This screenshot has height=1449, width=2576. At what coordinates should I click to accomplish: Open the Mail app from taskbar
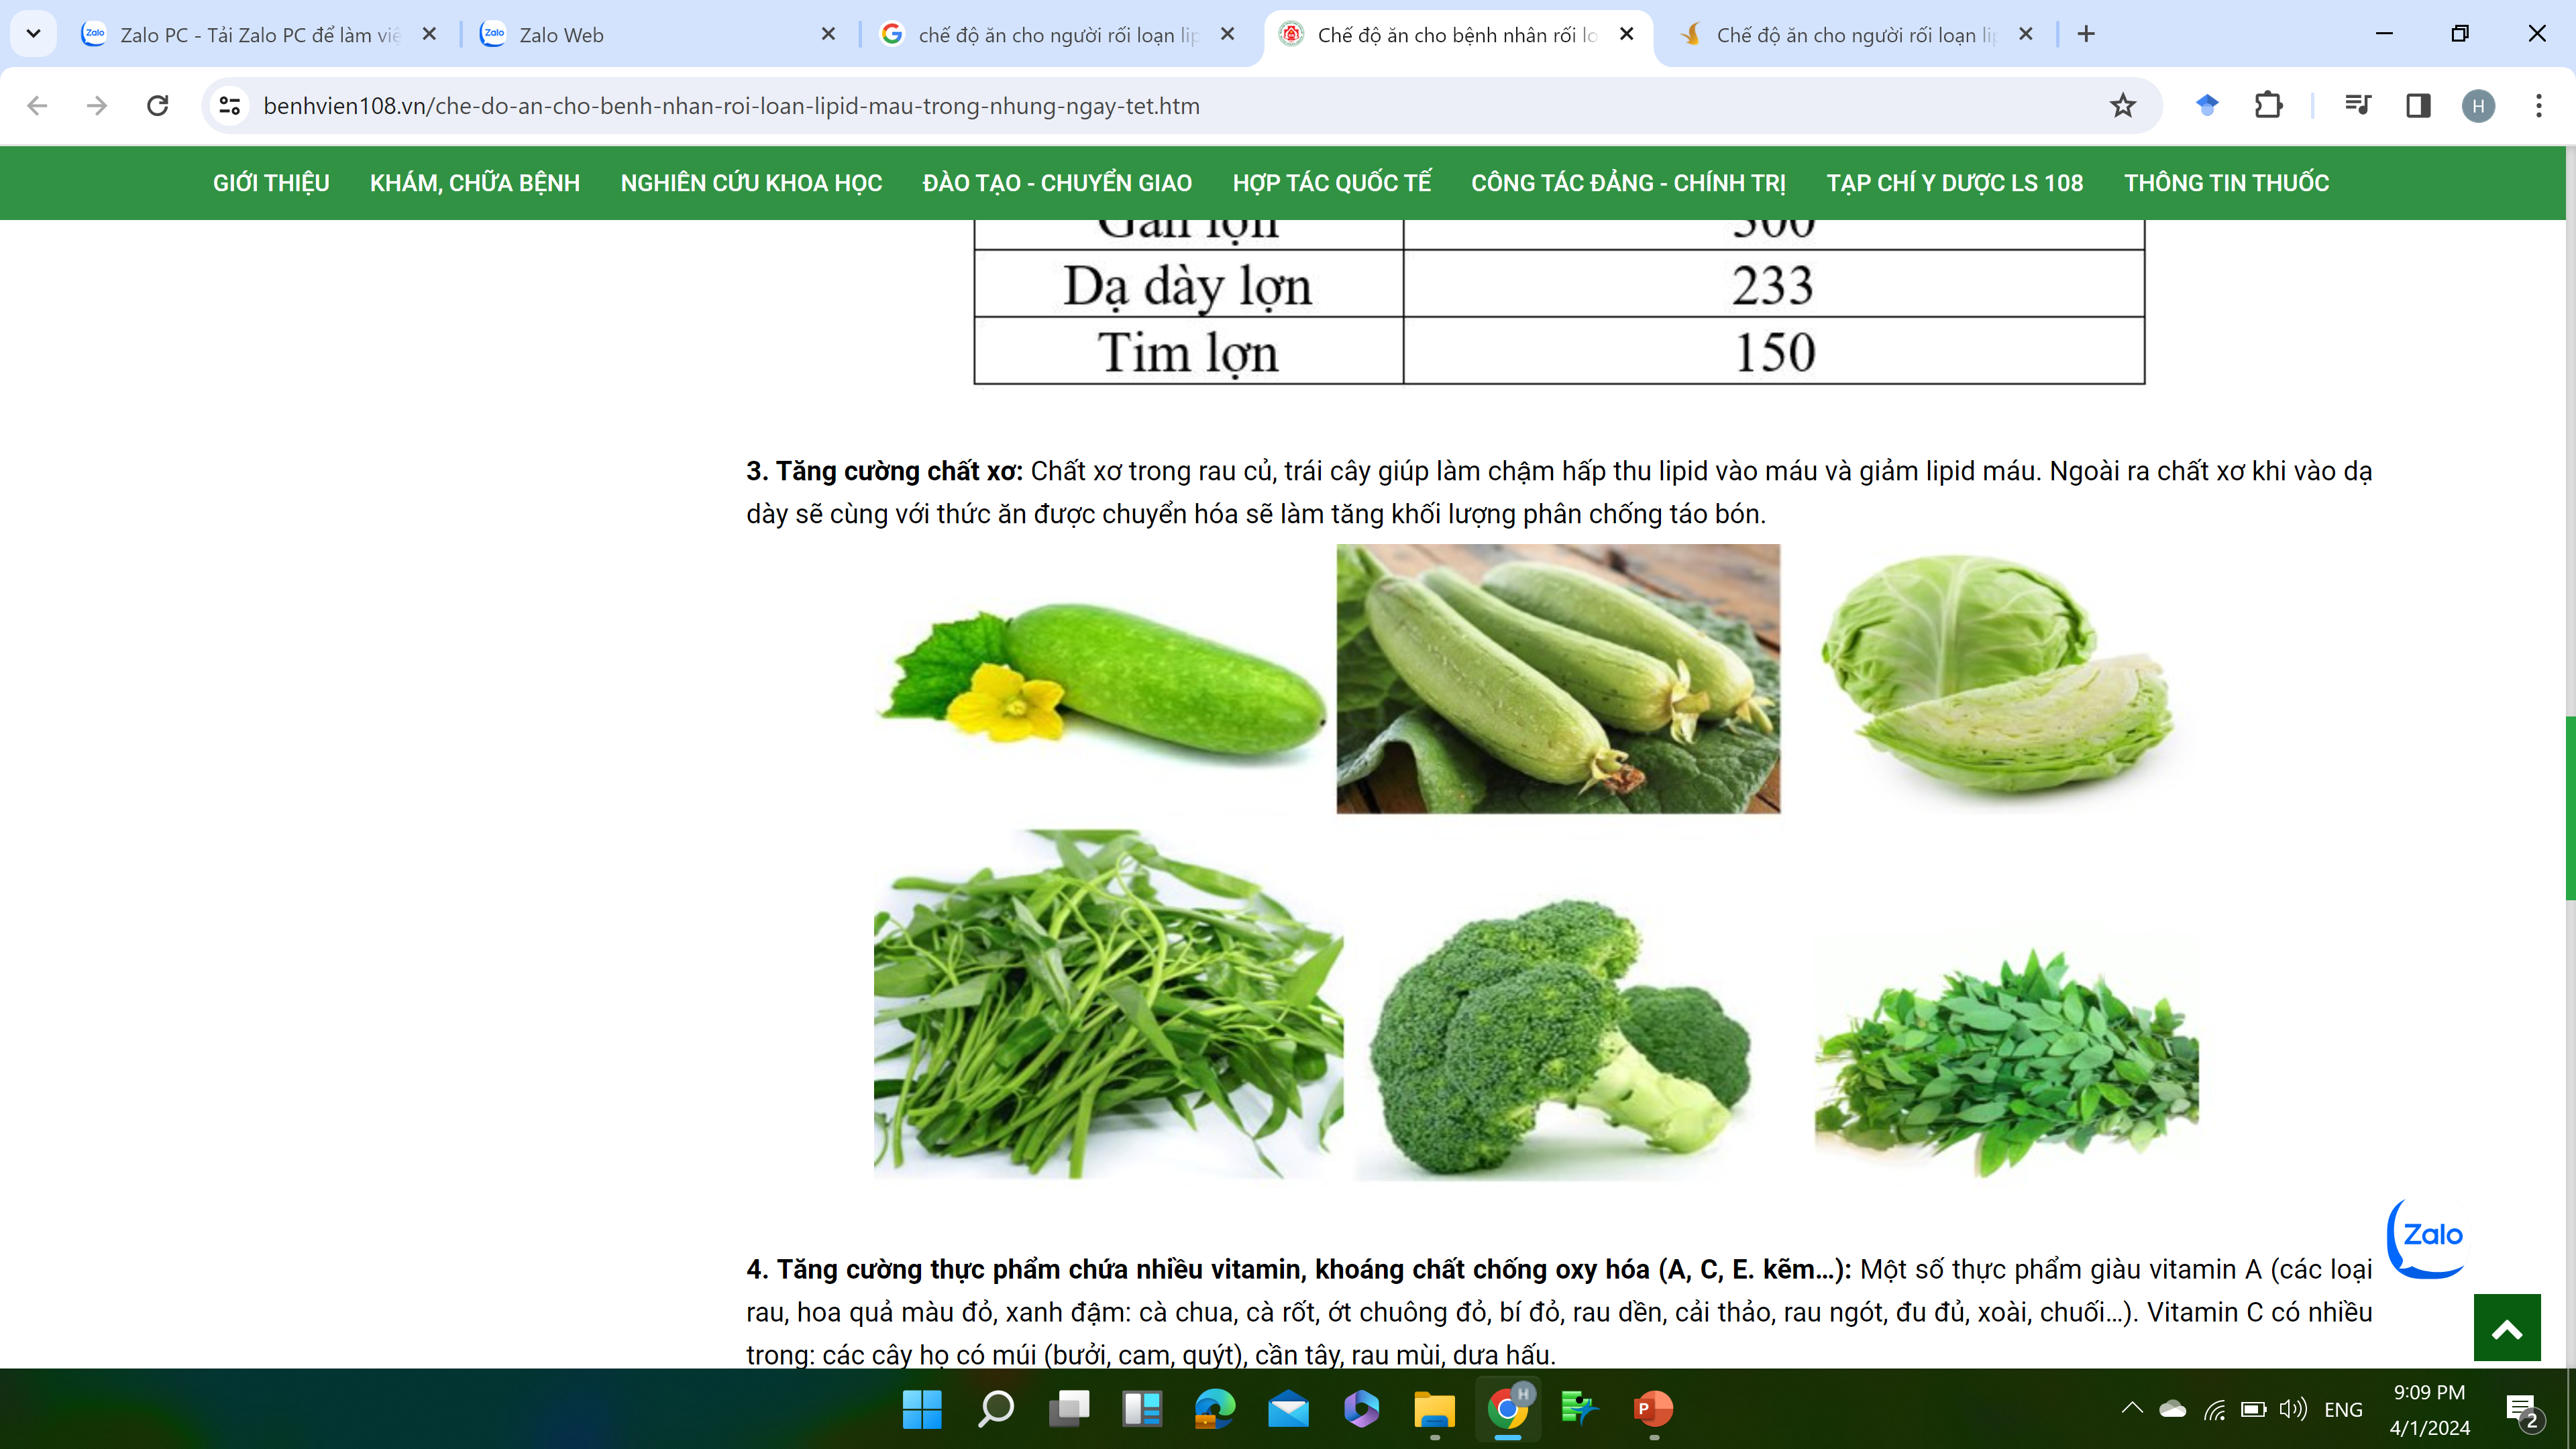1288,1409
